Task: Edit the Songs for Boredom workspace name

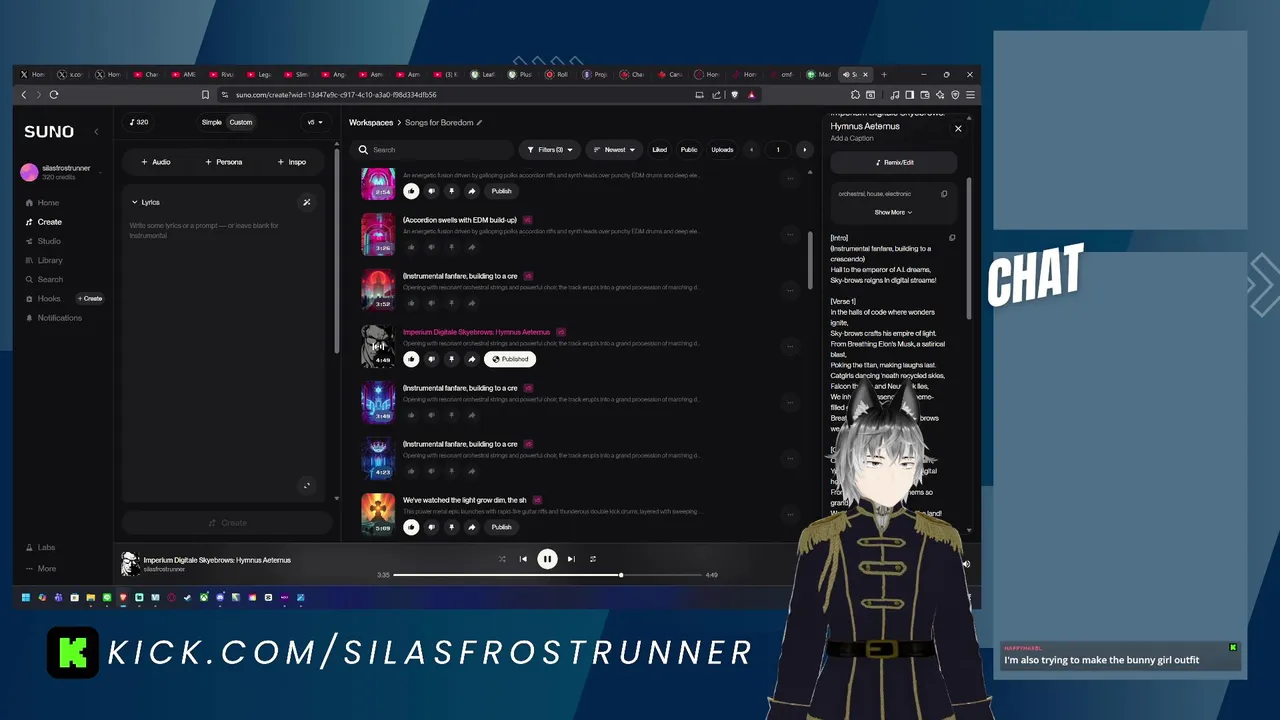Action: [x=479, y=122]
